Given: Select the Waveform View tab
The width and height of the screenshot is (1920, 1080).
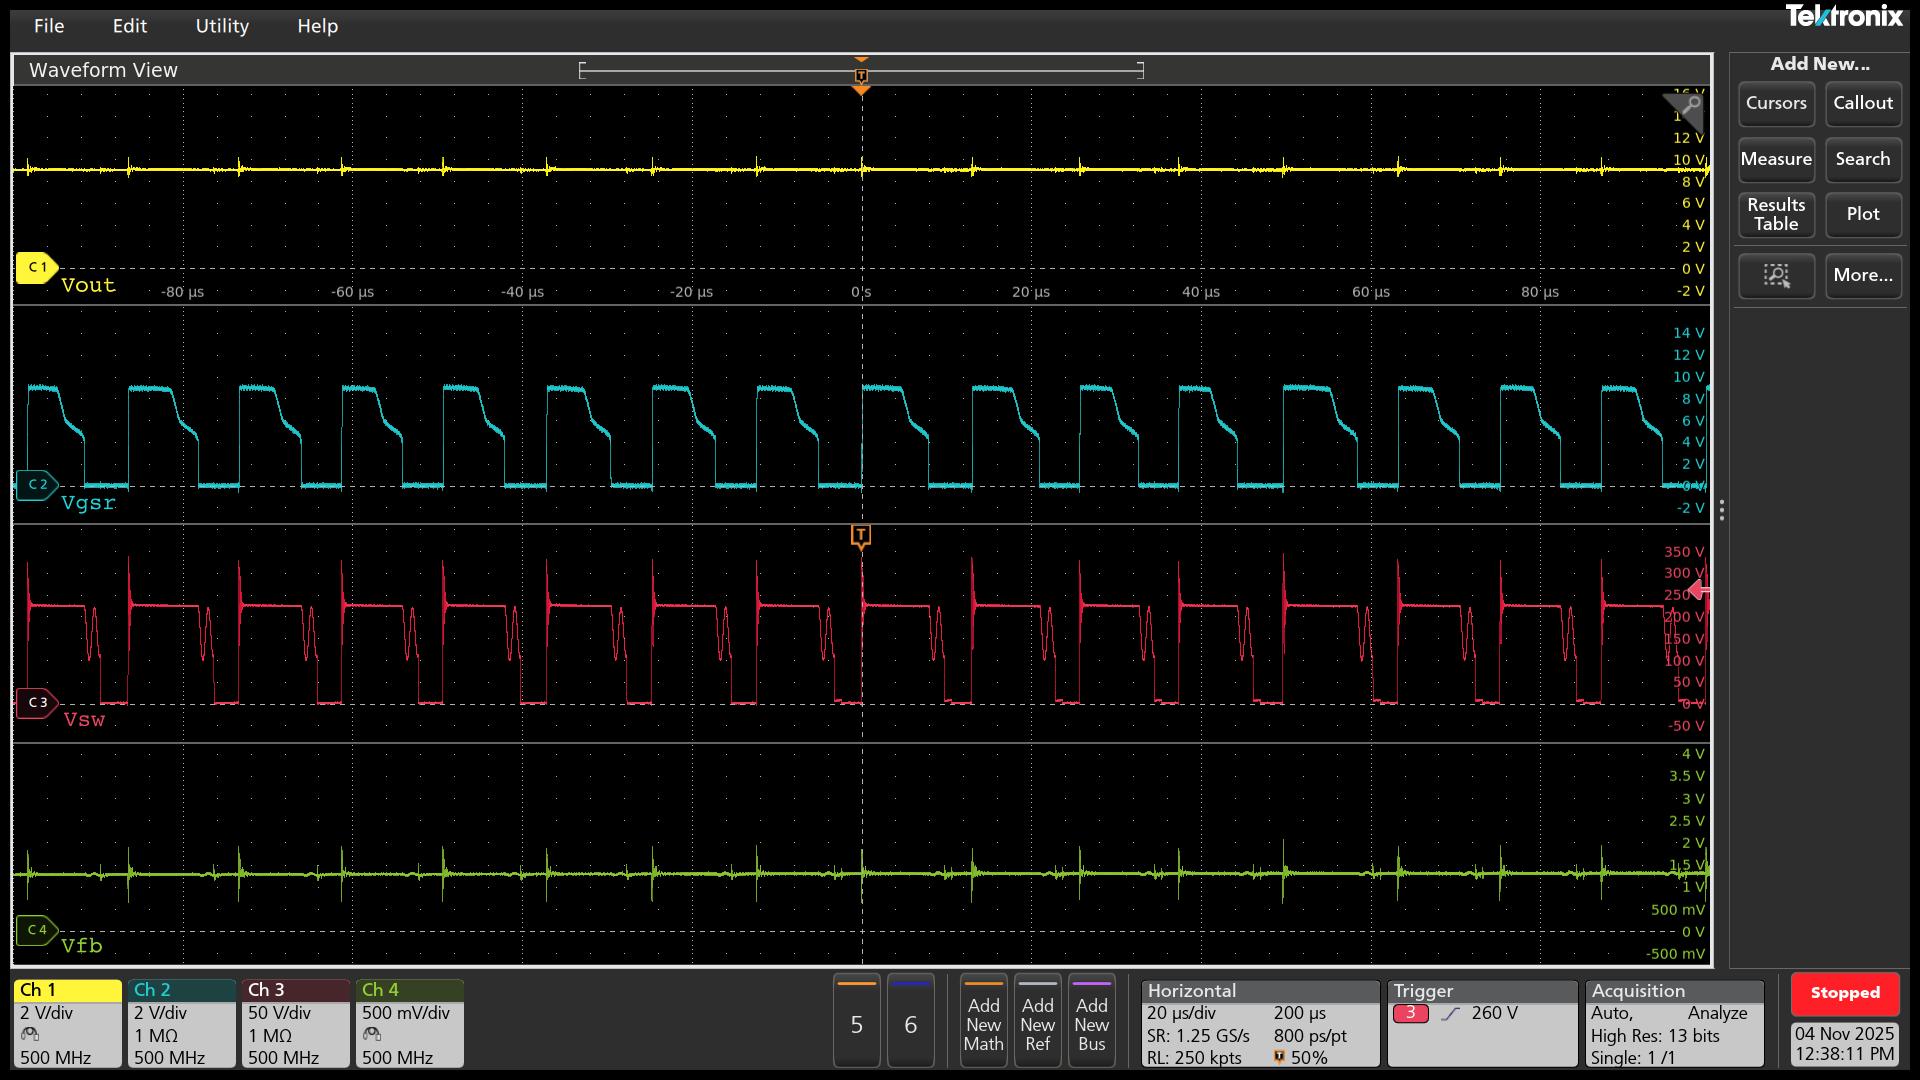Looking at the screenshot, I should [x=102, y=70].
